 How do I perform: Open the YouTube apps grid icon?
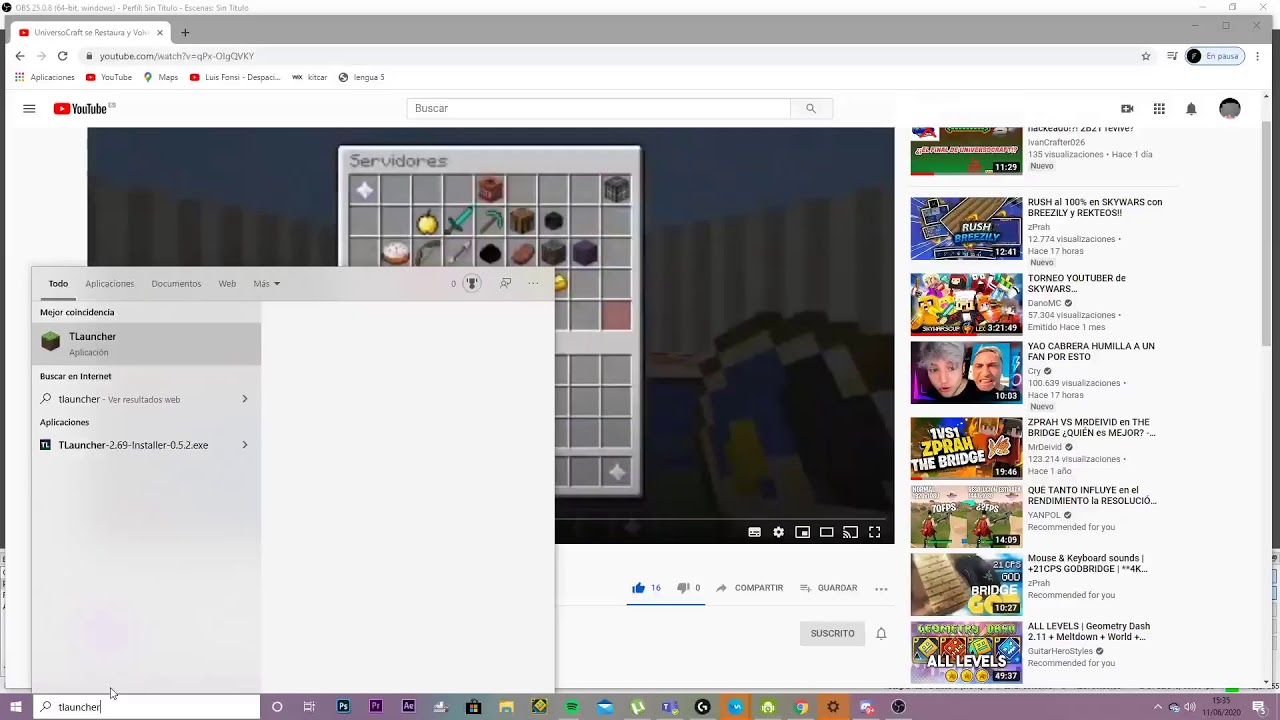point(1159,109)
